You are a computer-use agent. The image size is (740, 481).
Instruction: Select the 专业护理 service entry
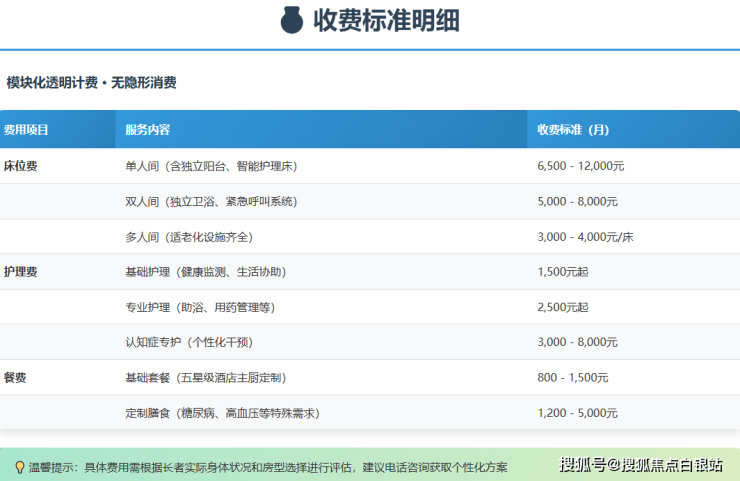(200, 307)
